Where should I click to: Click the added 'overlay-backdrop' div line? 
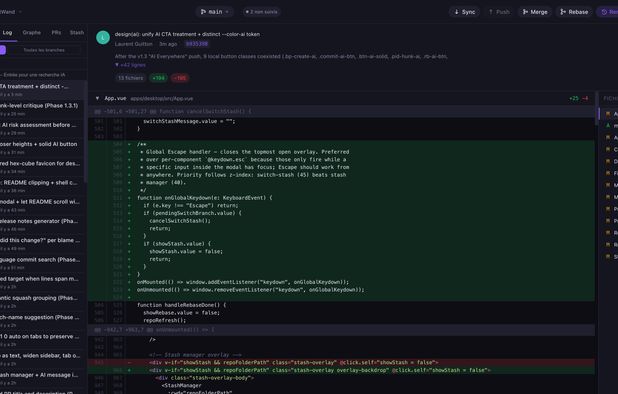click(341, 370)
